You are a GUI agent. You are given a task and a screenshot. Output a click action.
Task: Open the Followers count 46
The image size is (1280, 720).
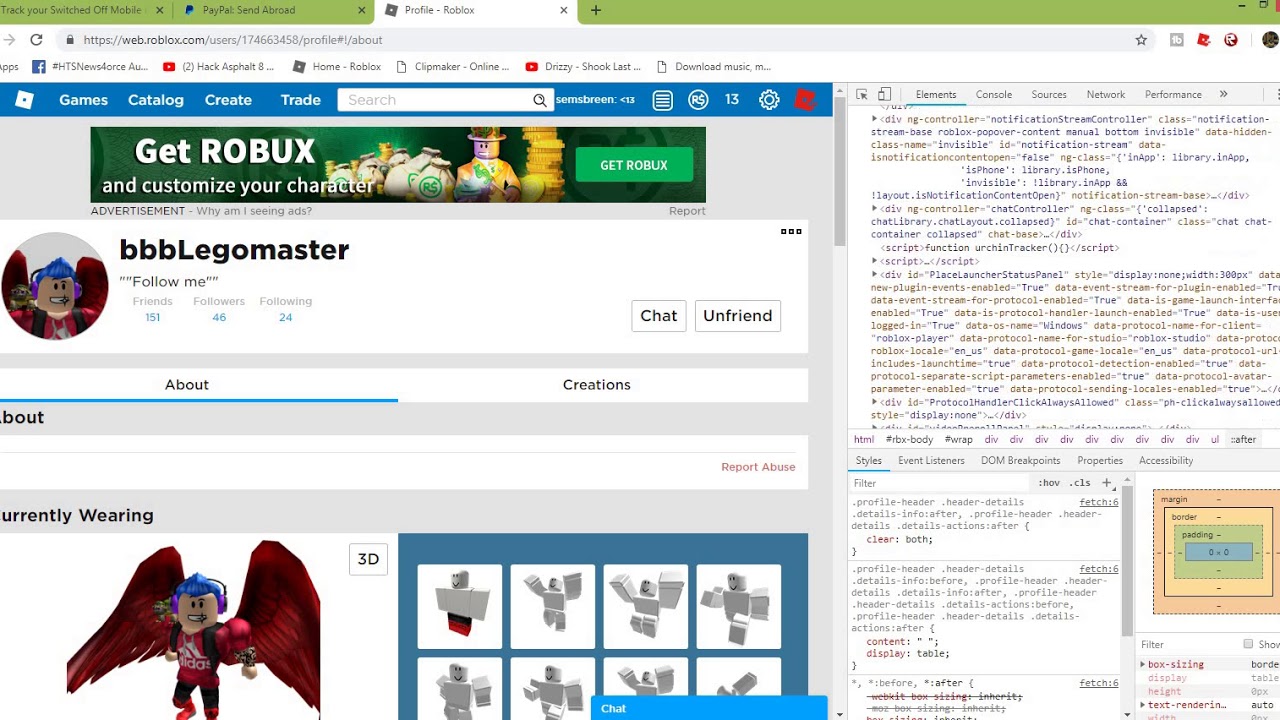pyautogui.click(x=219, y=317)
